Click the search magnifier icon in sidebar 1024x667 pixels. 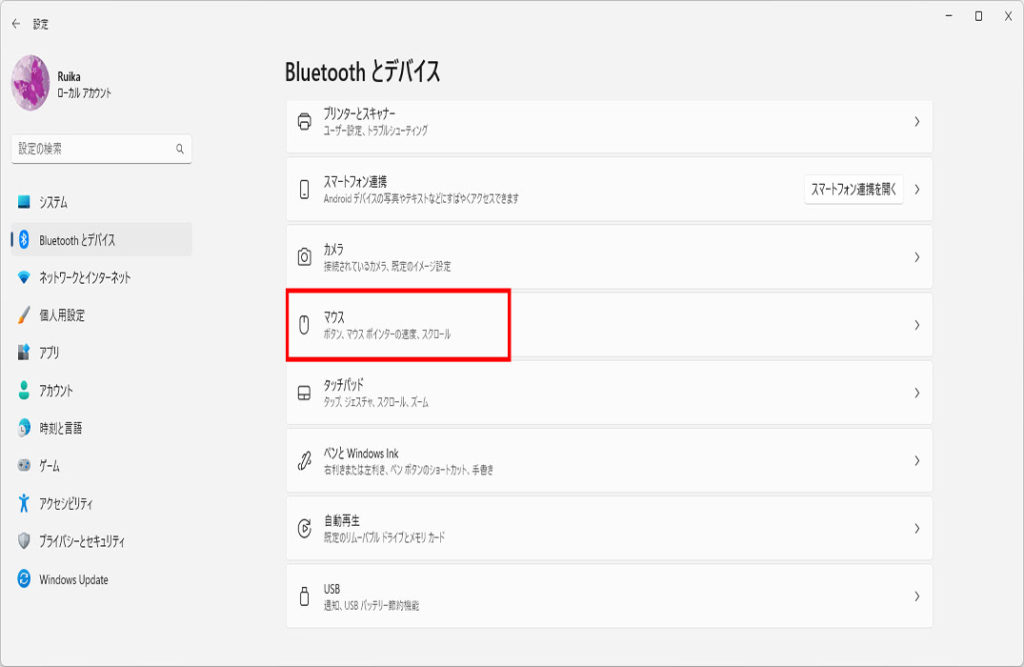pyautogui.click(x=180, y=149)
